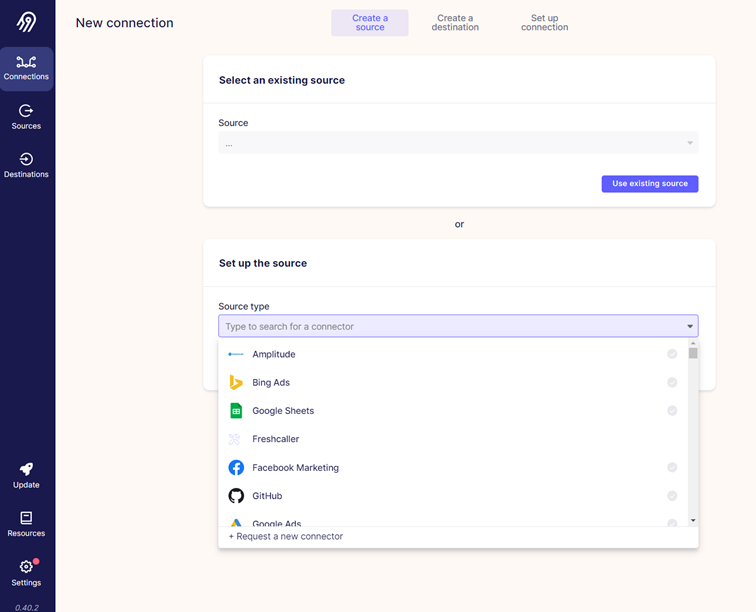Viewport: 756px width, 612px height.
Task: Go to the Sources page
Action: point(26,117)
